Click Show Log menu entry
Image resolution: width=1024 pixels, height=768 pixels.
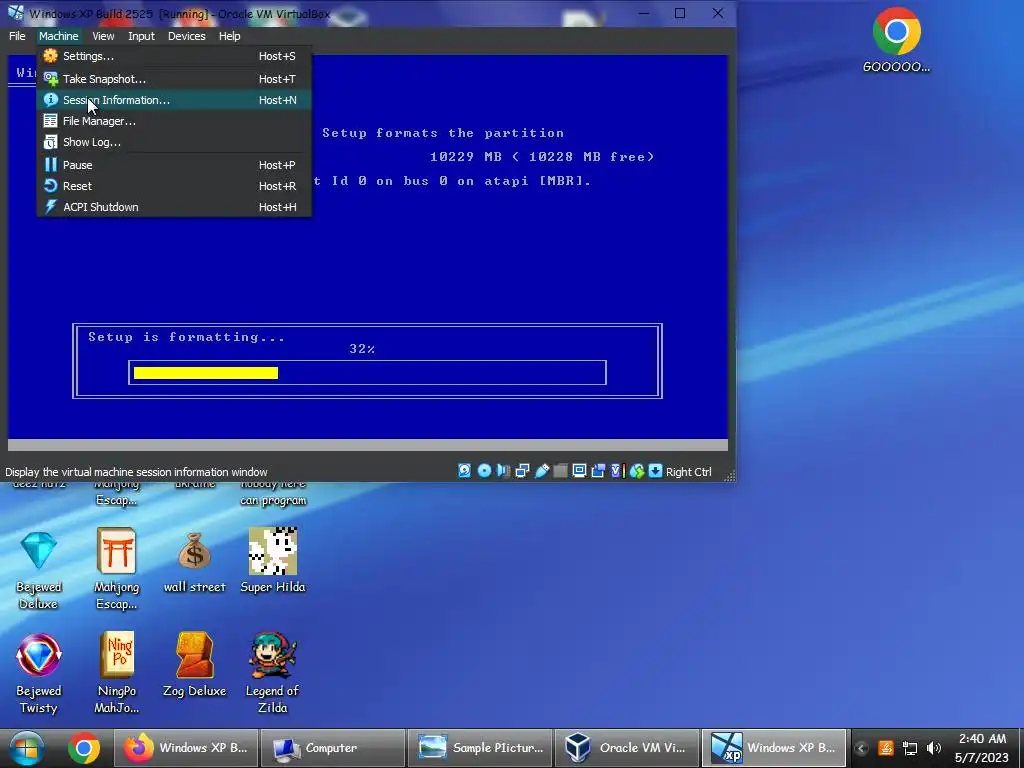(174, 142)
